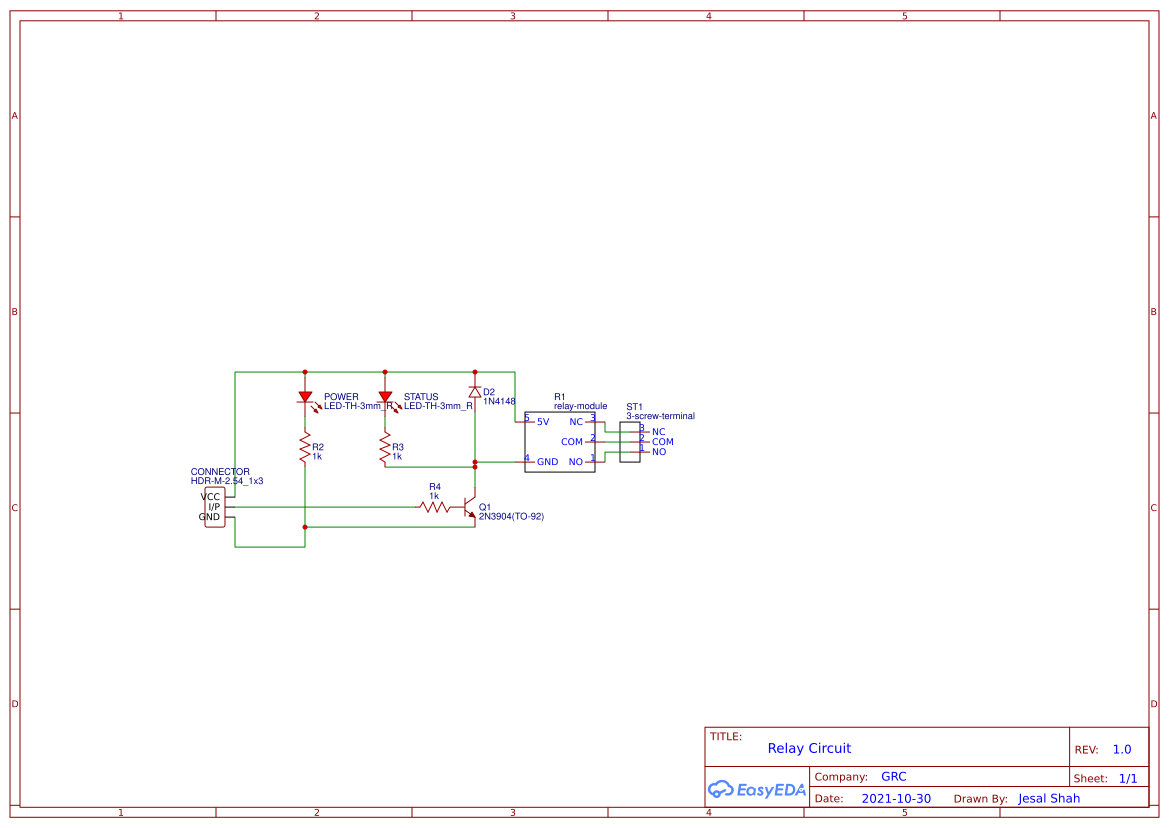
Task: Click the REV 1.0 field
Action: (1121, 748)
